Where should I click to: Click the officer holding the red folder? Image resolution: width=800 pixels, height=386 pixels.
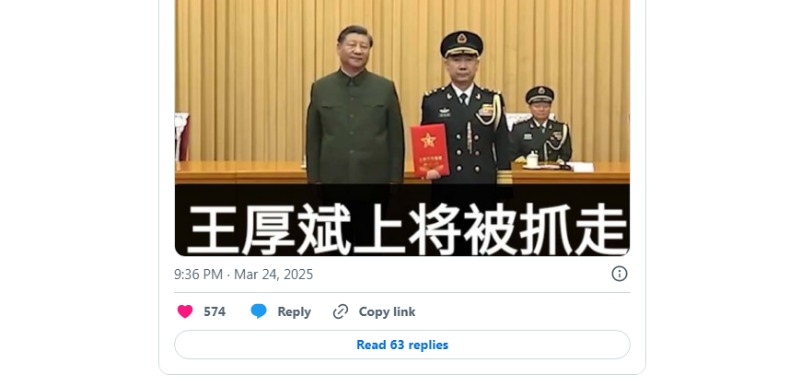click(465, 112)
